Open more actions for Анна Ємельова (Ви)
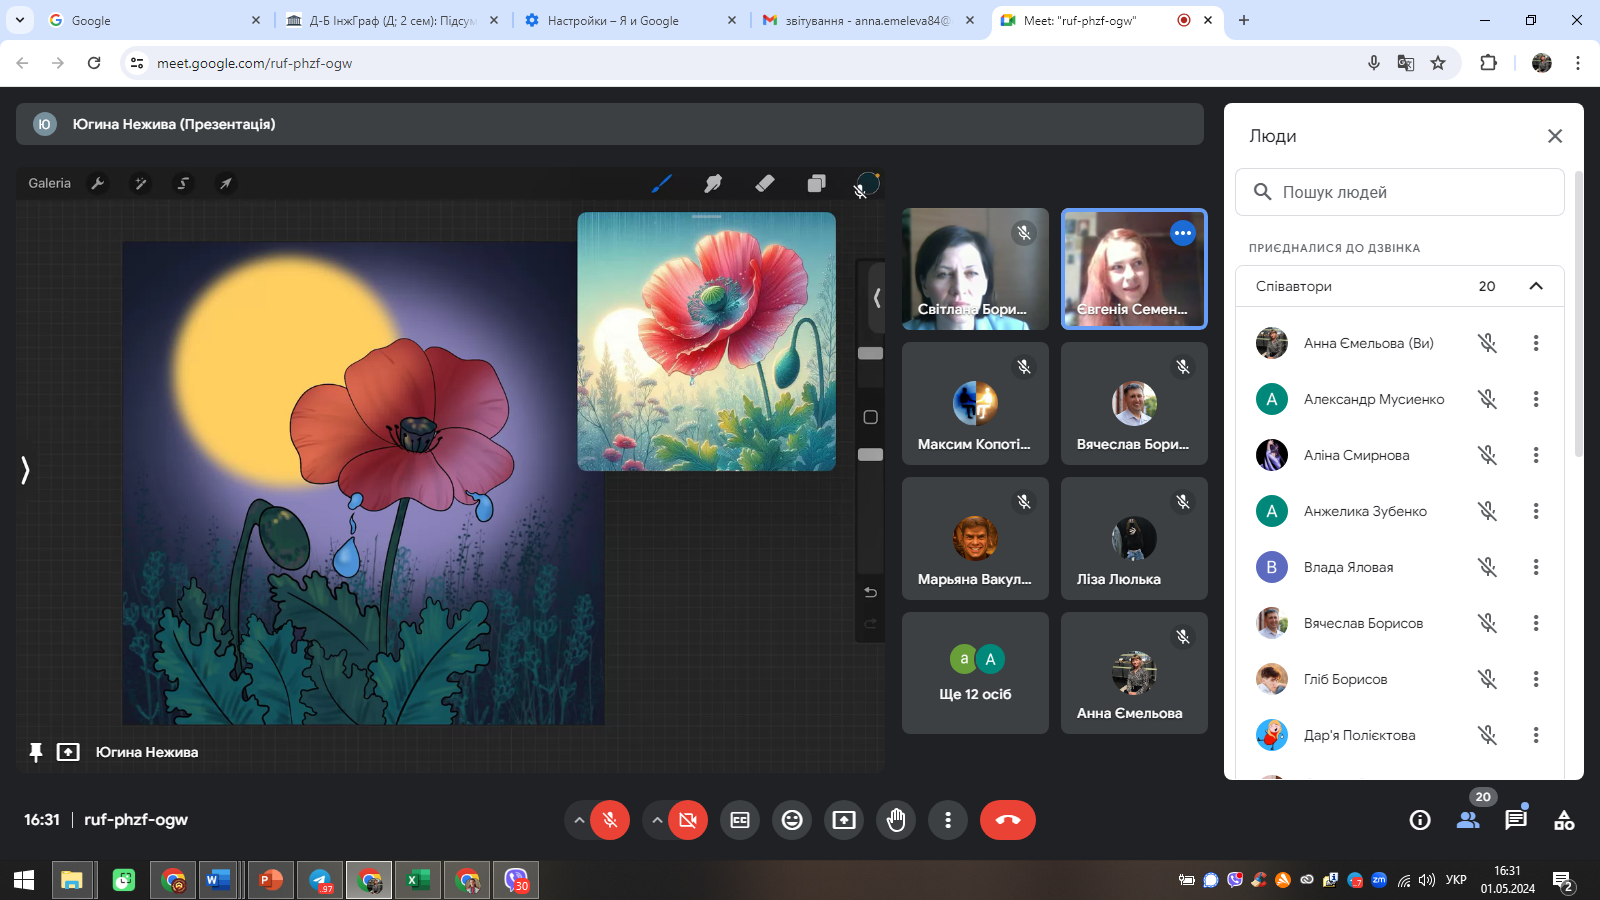This screenshot has height=900, width=1600. point(1536,343)
